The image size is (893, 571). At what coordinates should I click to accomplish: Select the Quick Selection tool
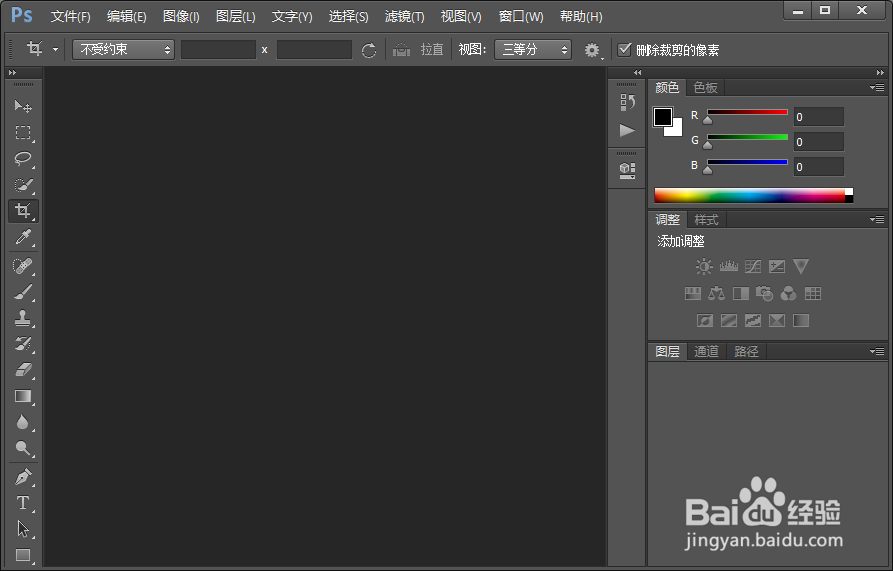[x=23, y=184]
